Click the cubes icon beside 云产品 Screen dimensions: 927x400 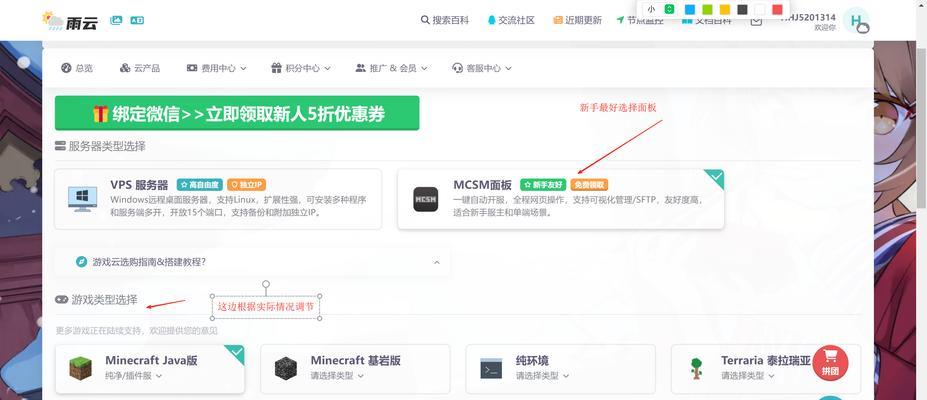[x=125, y=68]
